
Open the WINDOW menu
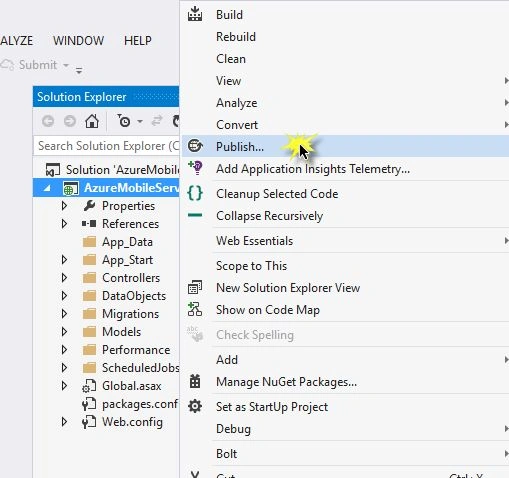tap(79, 41)
